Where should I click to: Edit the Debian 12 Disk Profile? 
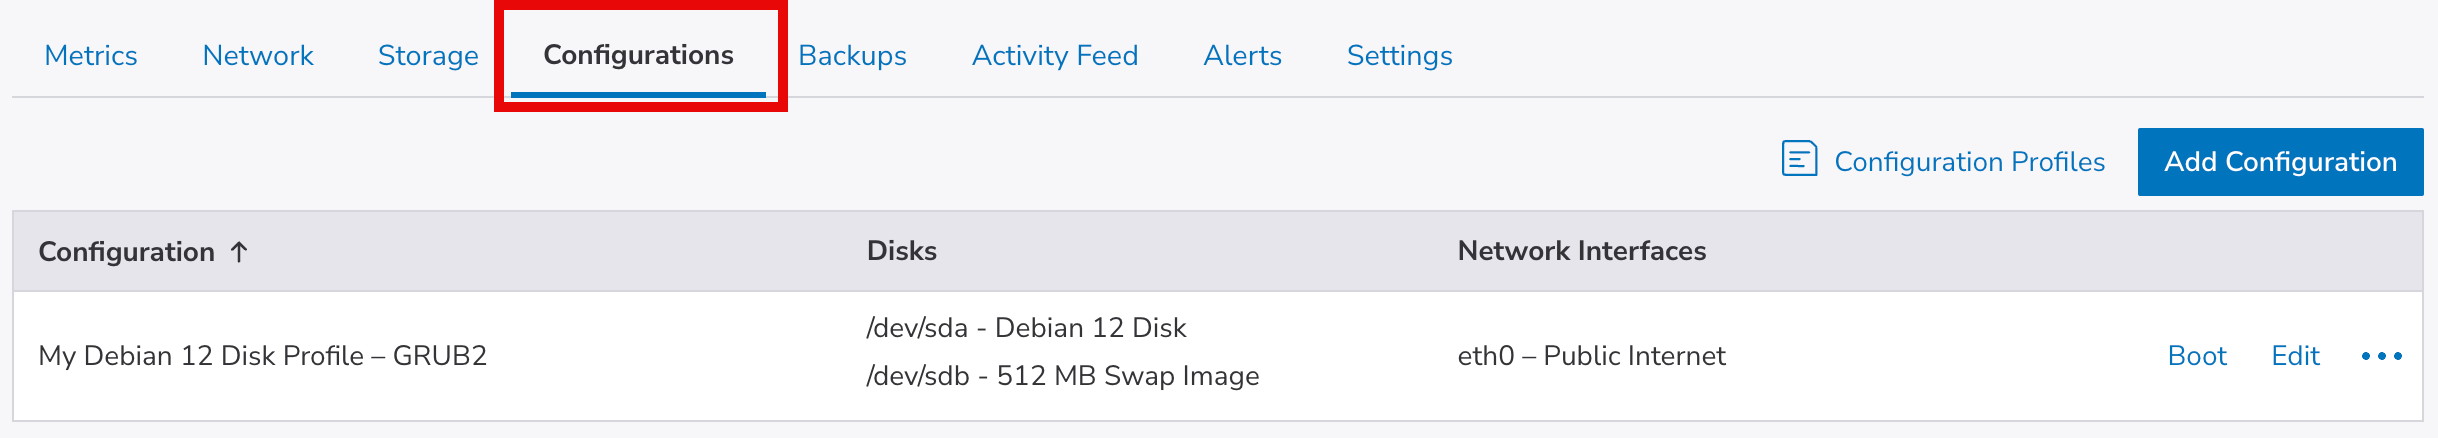click(2295, 356)
